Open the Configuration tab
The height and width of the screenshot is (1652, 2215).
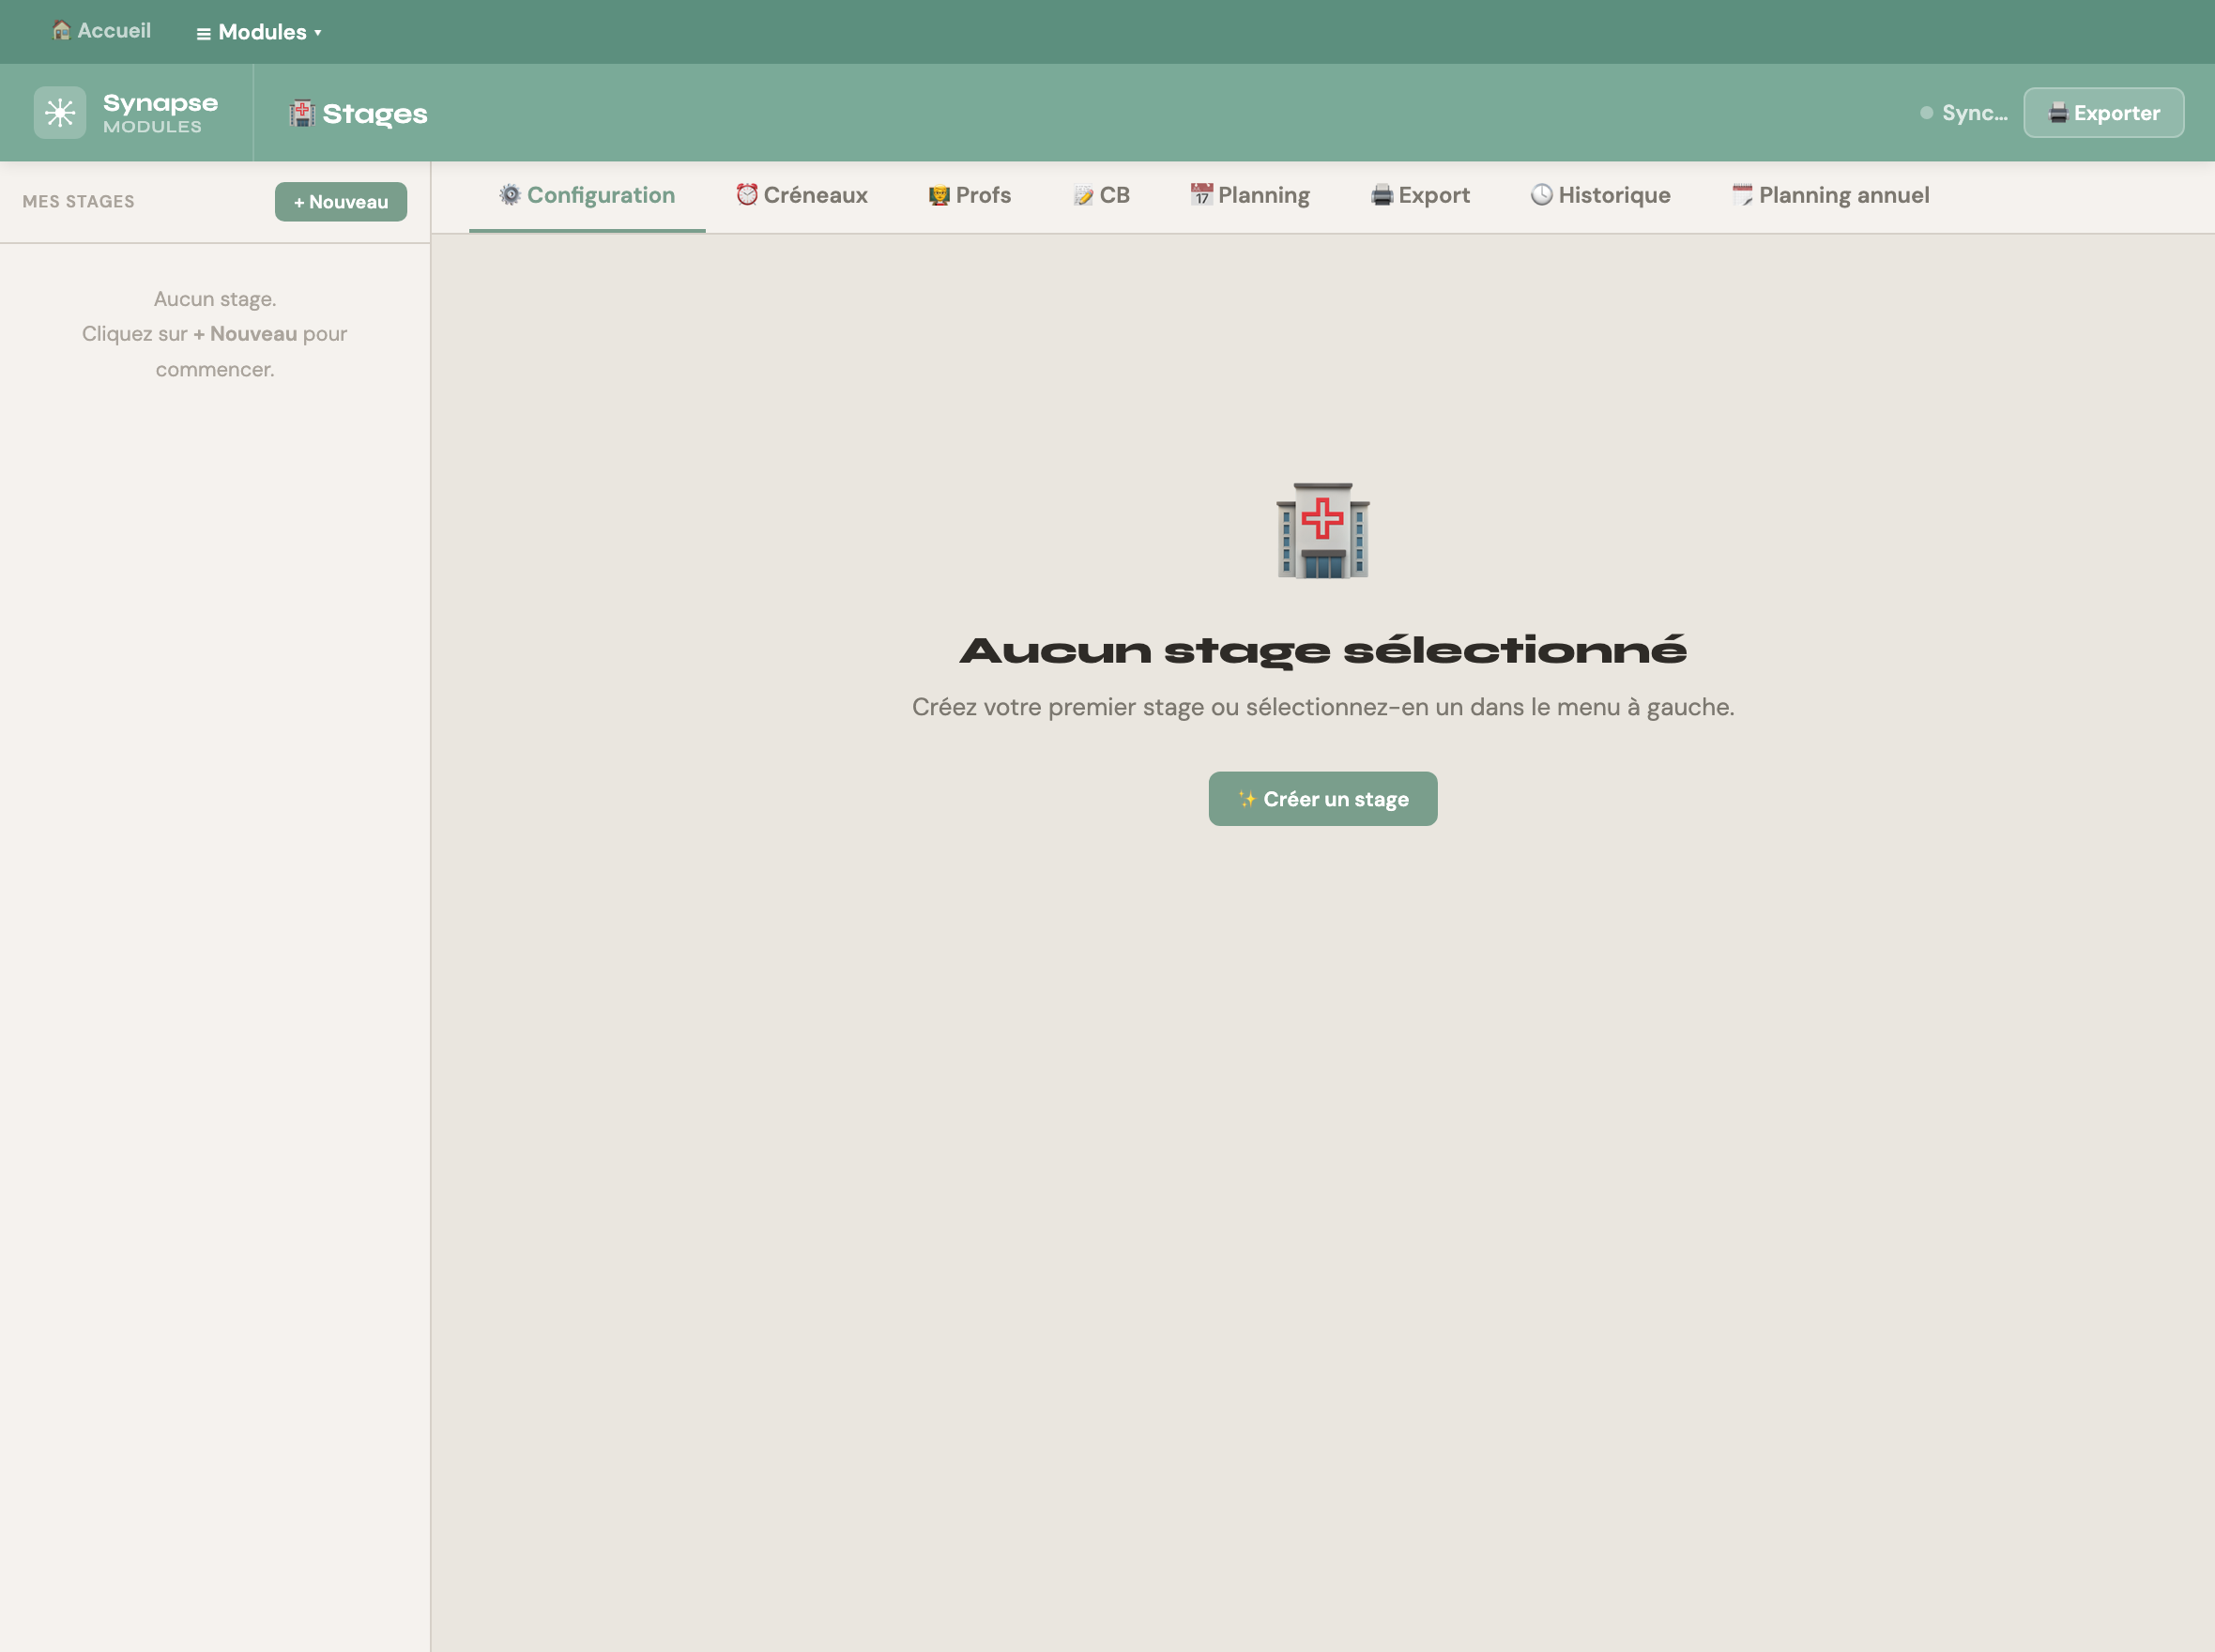point(587,195)
